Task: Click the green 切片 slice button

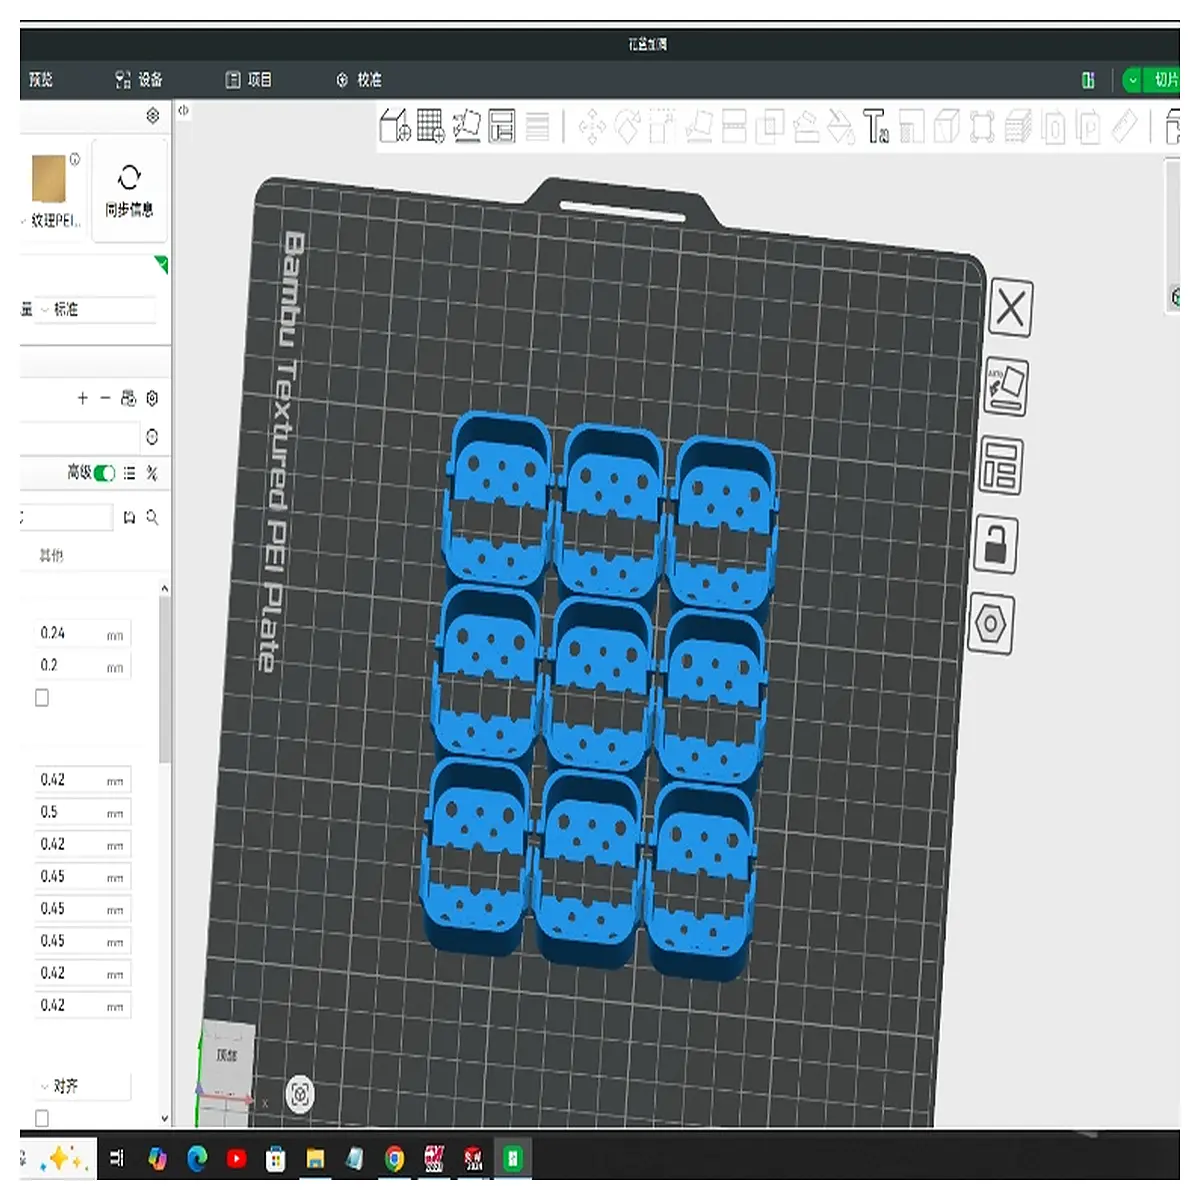Action: coord(1161,80)
